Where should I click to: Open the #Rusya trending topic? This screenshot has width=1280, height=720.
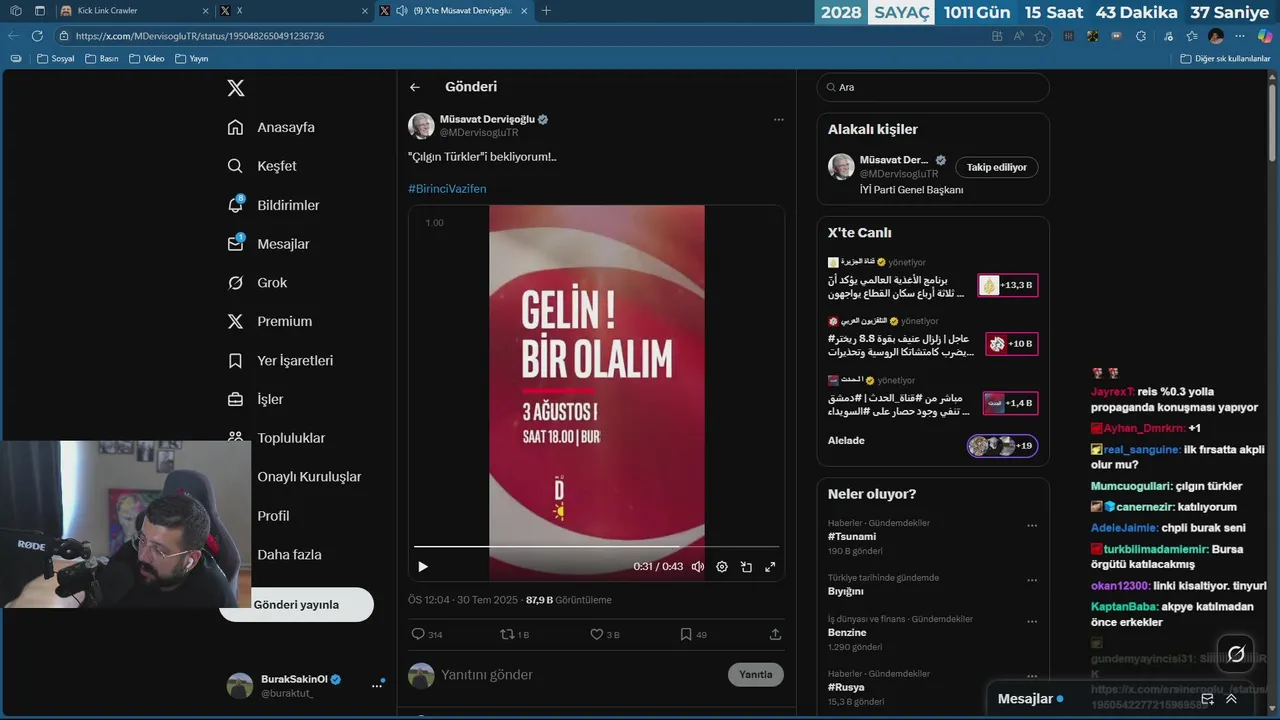click(x=846, y=688)
